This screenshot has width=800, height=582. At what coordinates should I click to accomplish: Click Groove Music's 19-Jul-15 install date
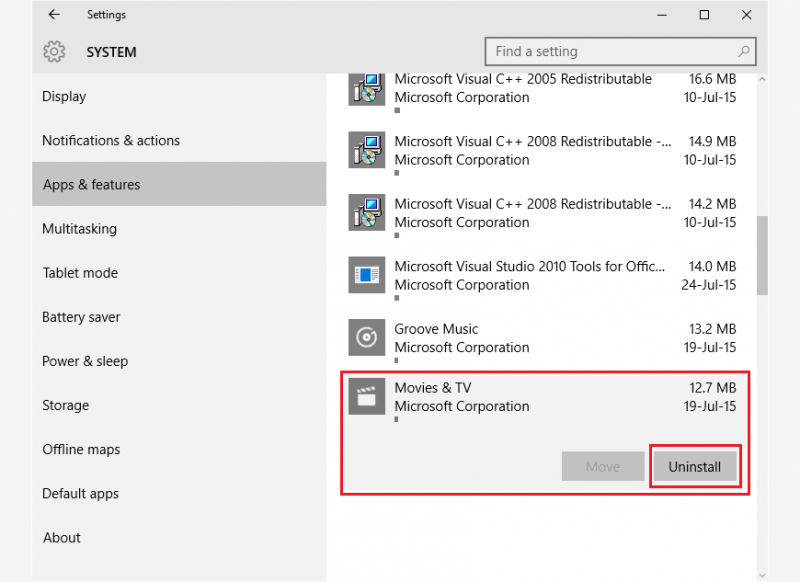pos(710,347)
